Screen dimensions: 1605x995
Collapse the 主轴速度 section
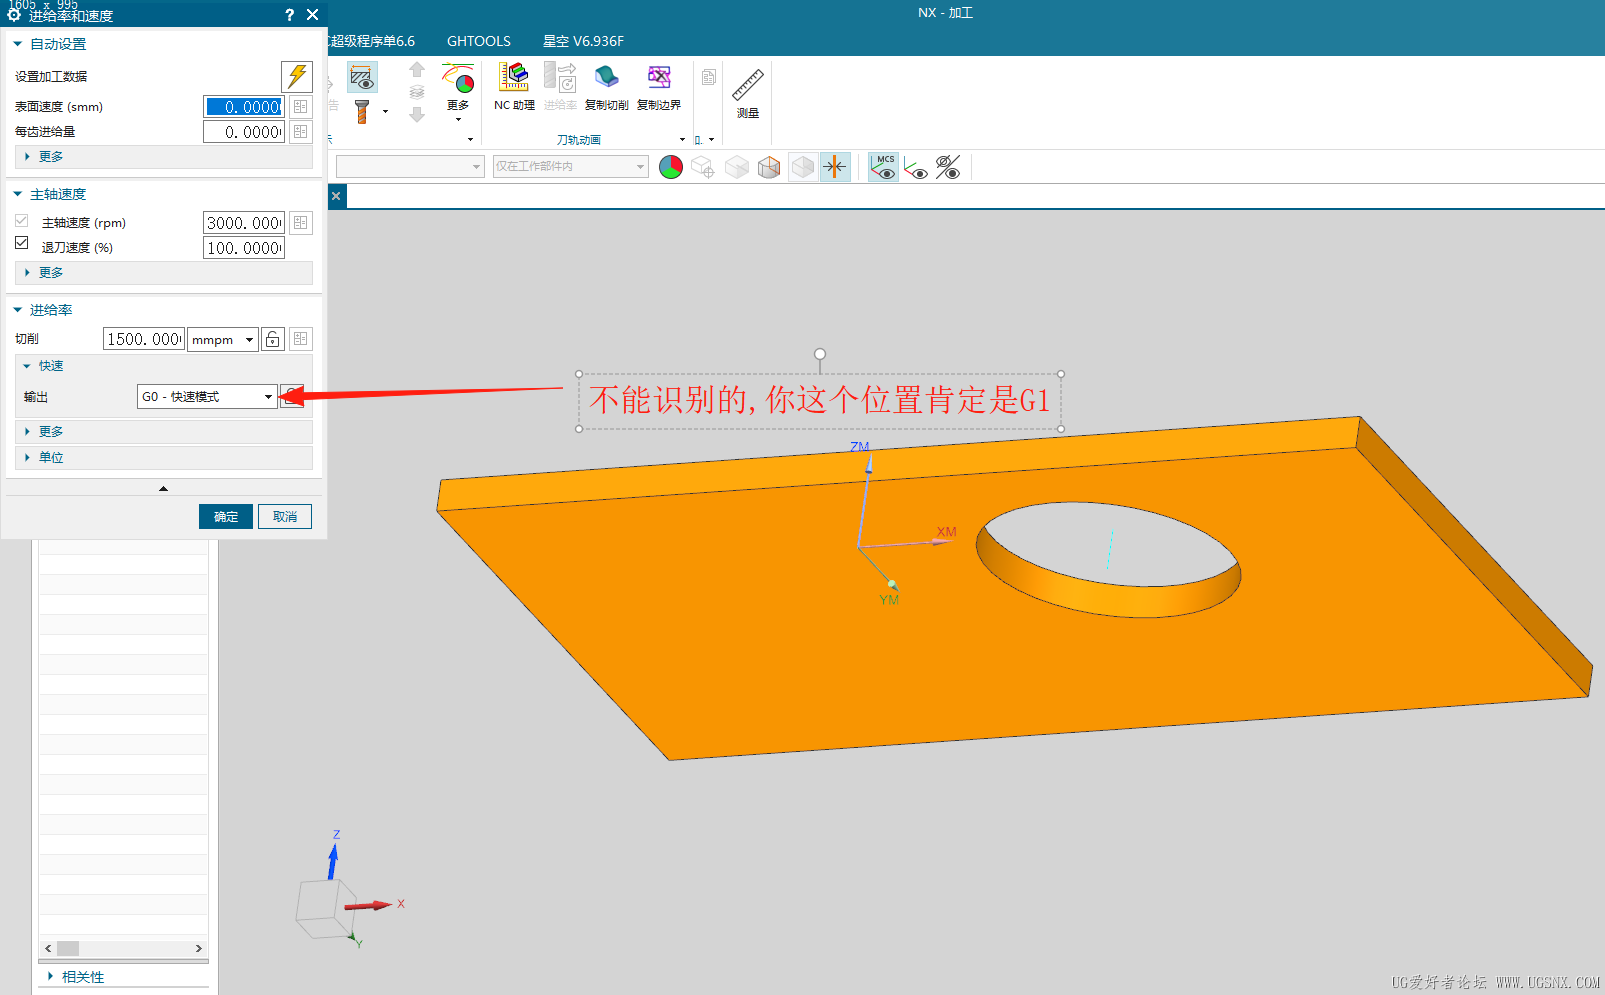(18, 194)
